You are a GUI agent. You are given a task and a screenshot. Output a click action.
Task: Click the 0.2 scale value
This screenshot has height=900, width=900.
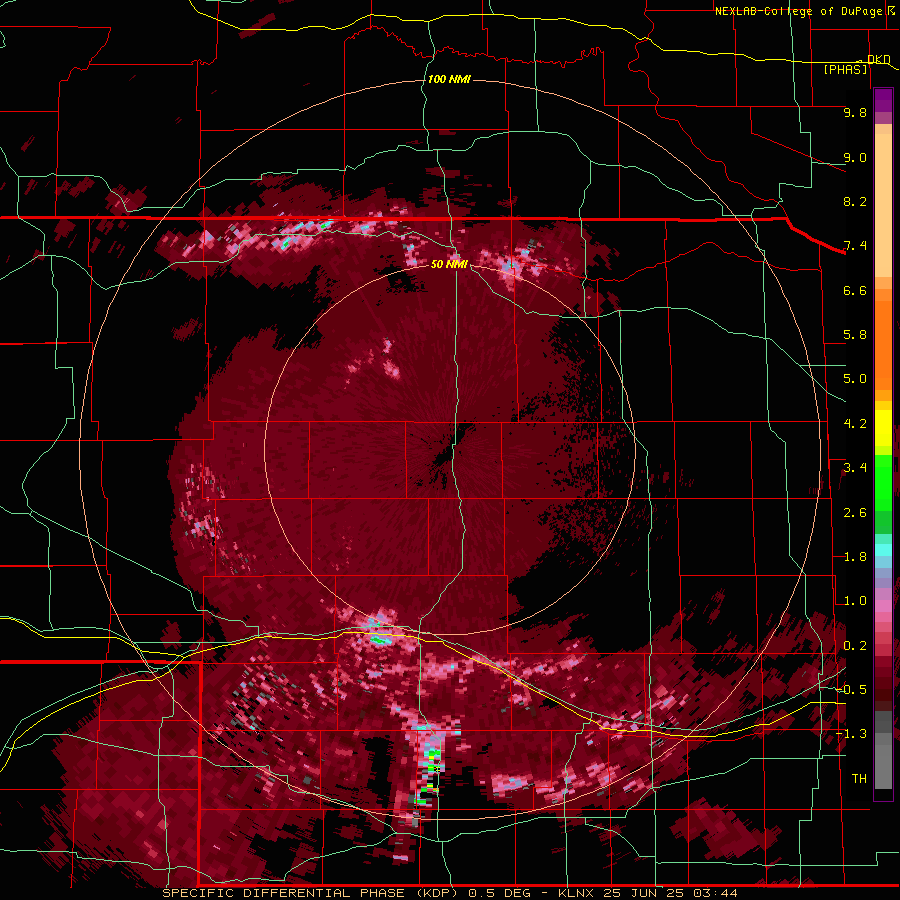coord(855,646)
